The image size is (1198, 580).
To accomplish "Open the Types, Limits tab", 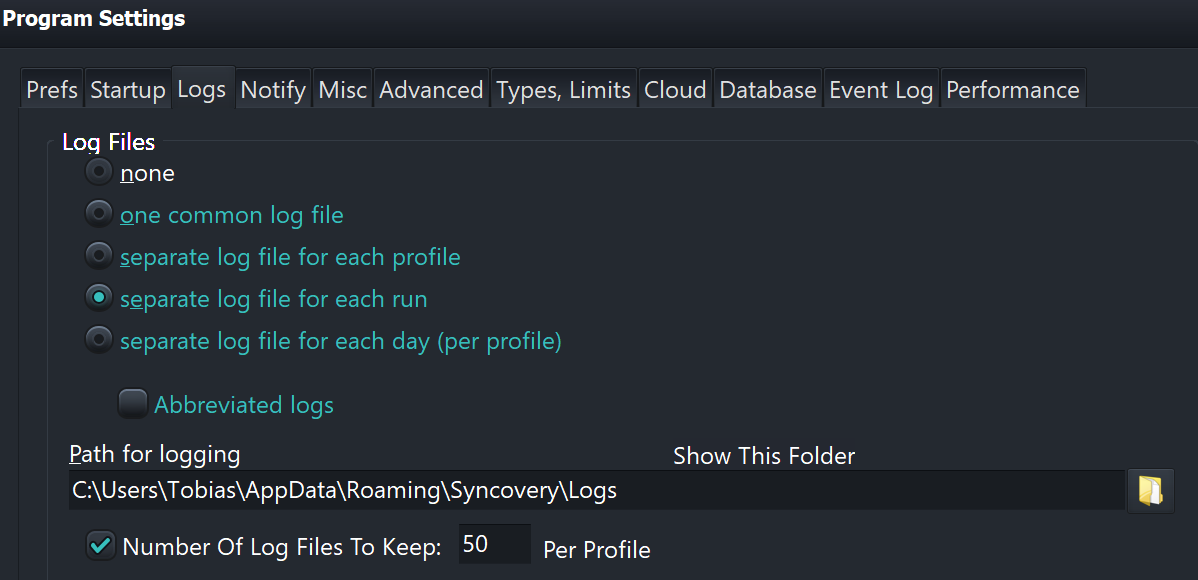I will click(564, 90).
